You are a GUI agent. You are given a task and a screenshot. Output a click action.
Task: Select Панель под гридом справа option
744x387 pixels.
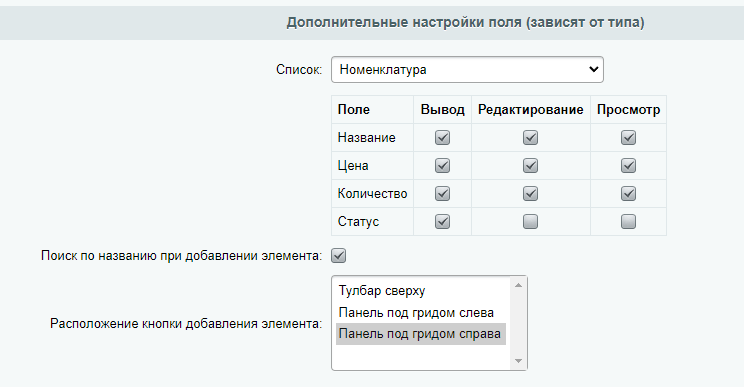[421, 334]
